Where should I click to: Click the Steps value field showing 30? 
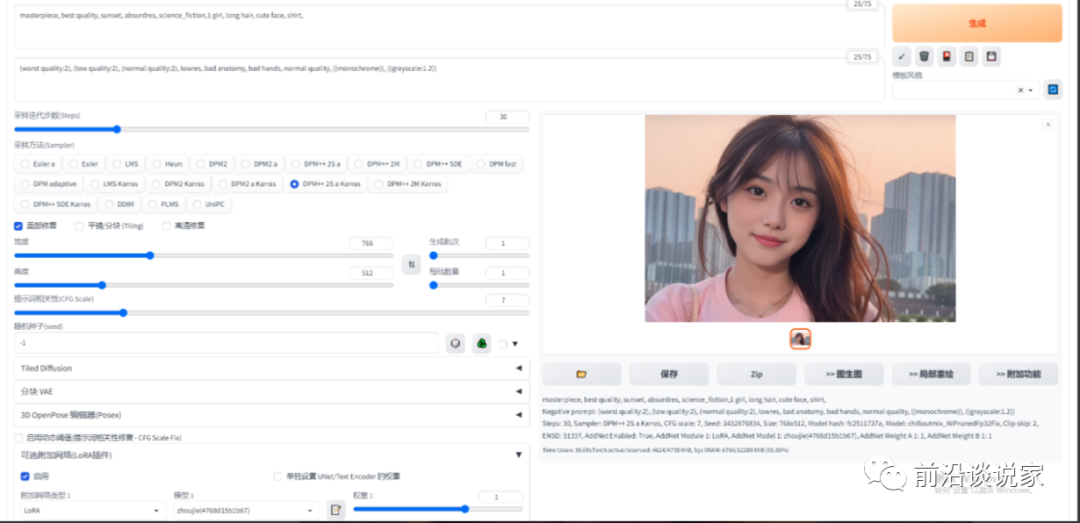507,117
